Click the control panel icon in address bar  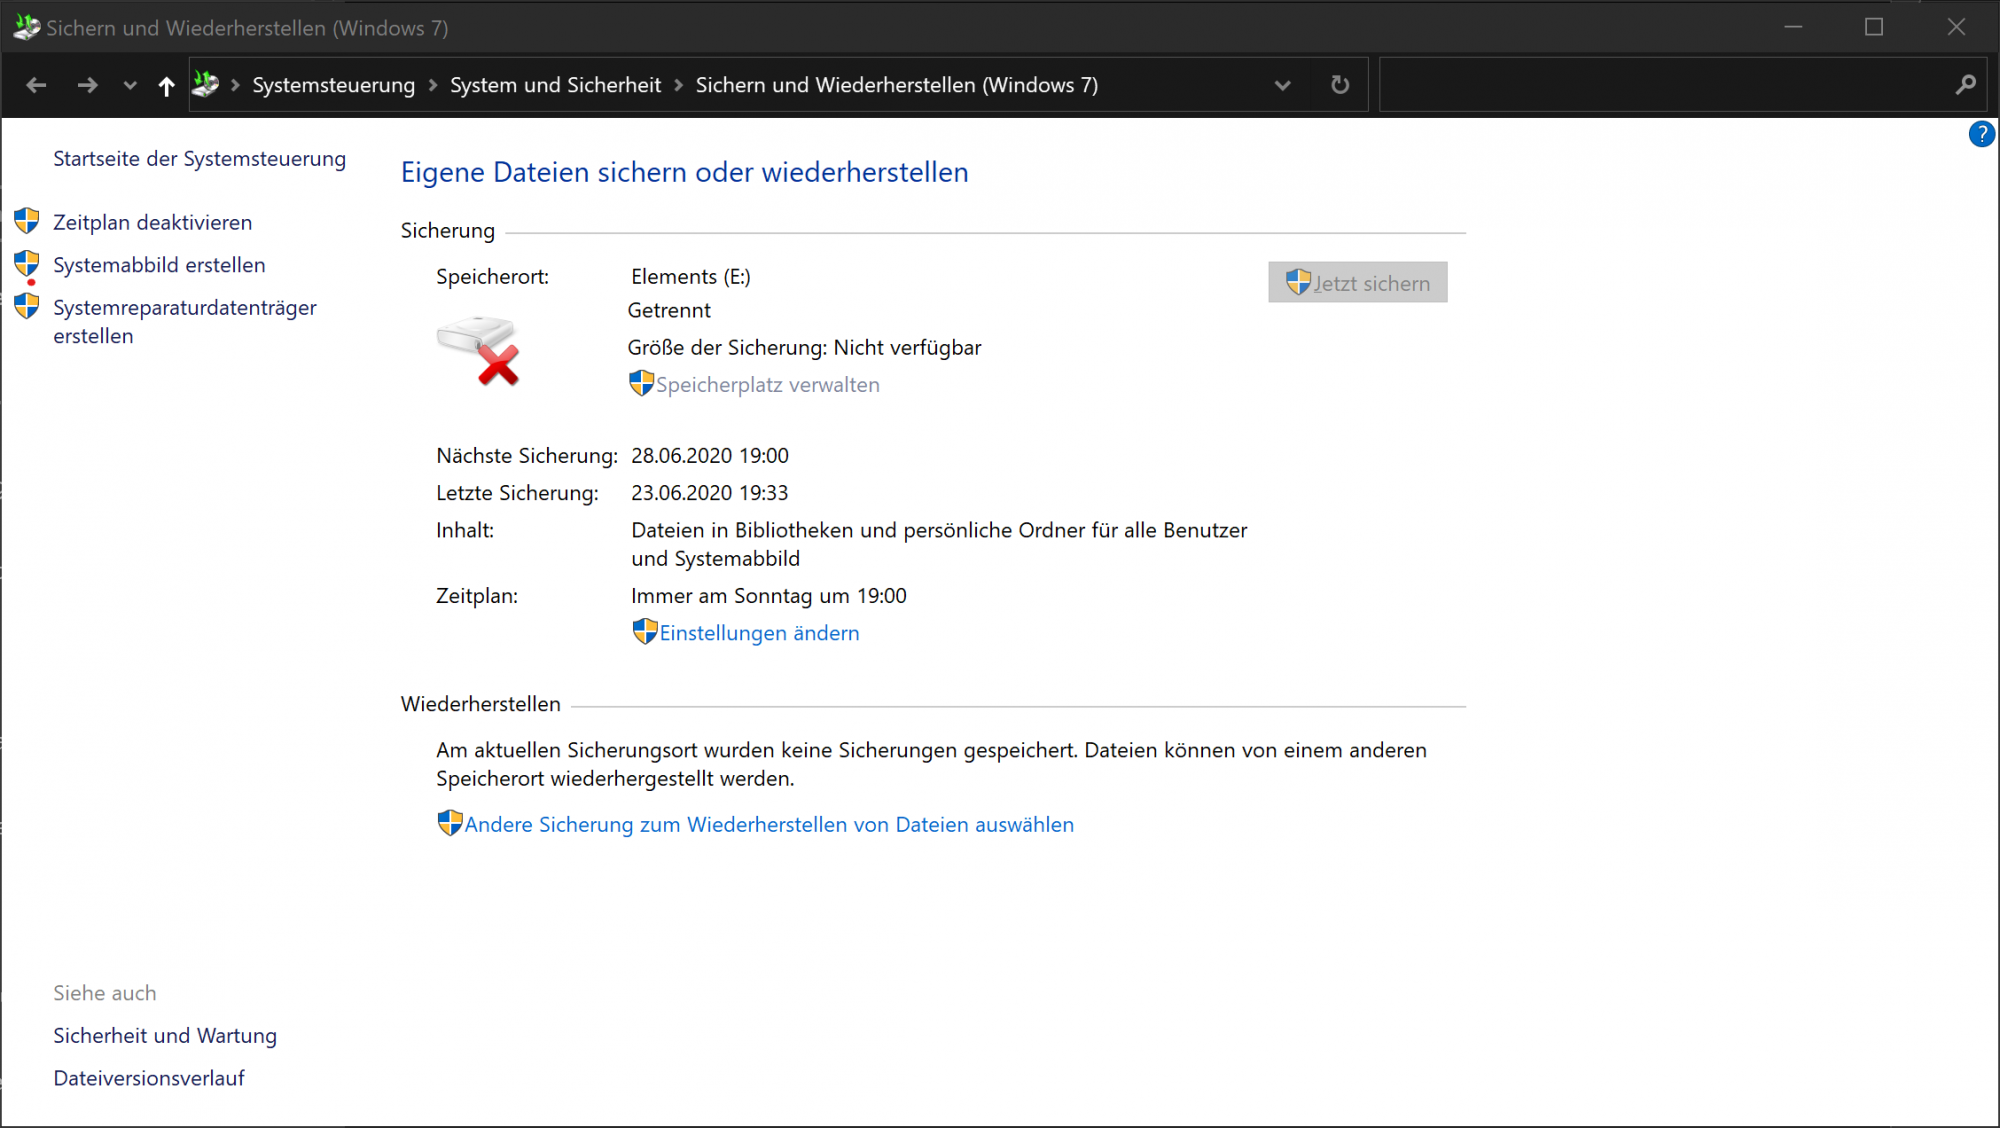[206, 85]
